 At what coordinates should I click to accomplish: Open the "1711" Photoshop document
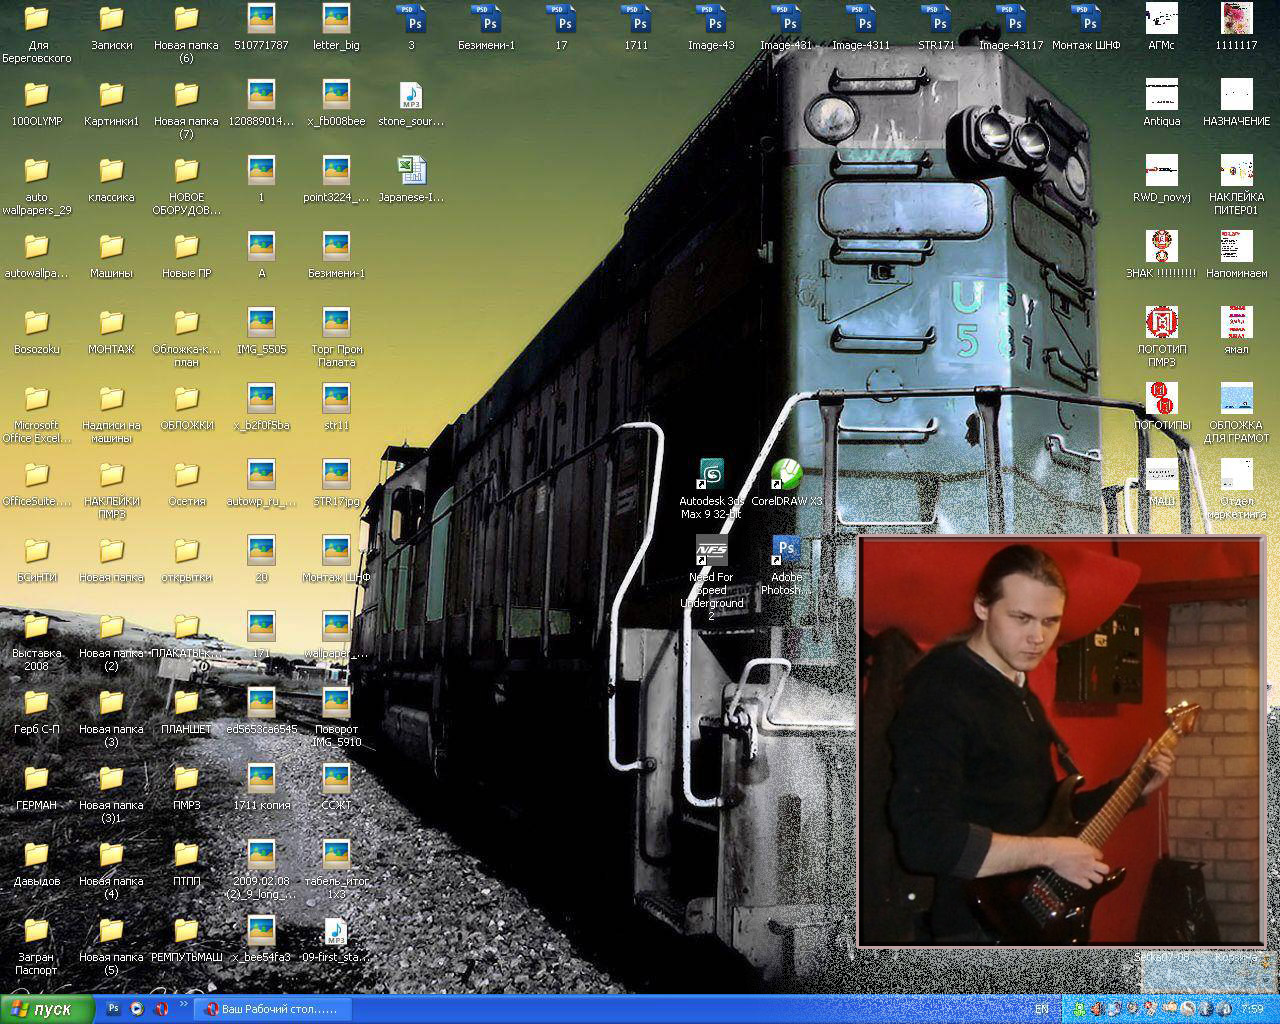point(637,20)
